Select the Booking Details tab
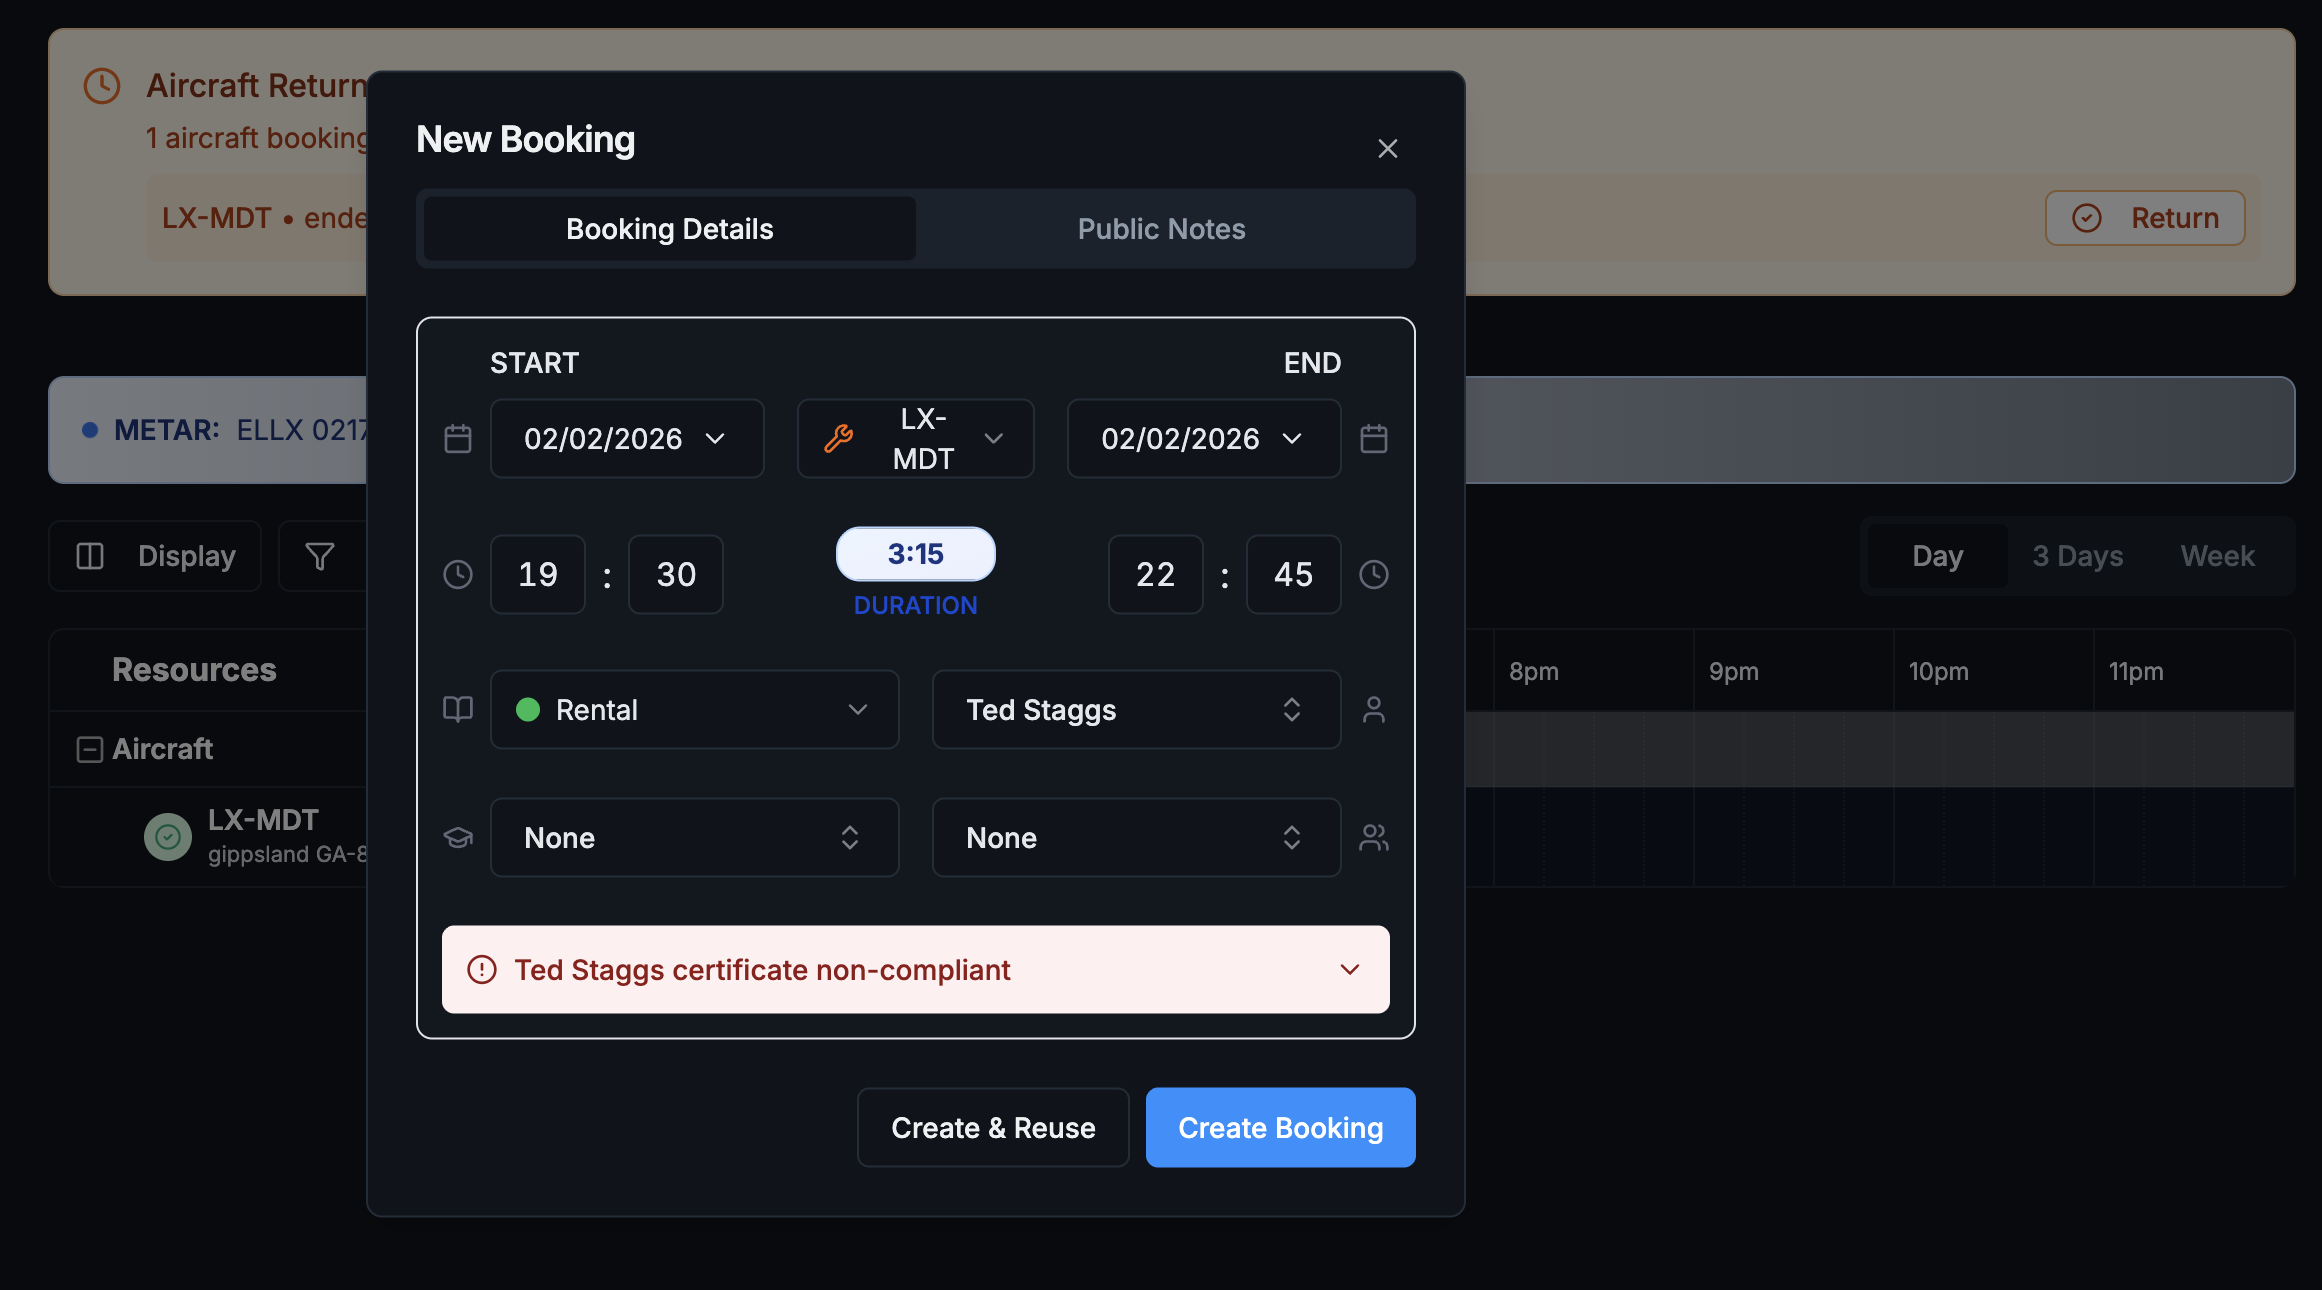 (x=669, y=229)
